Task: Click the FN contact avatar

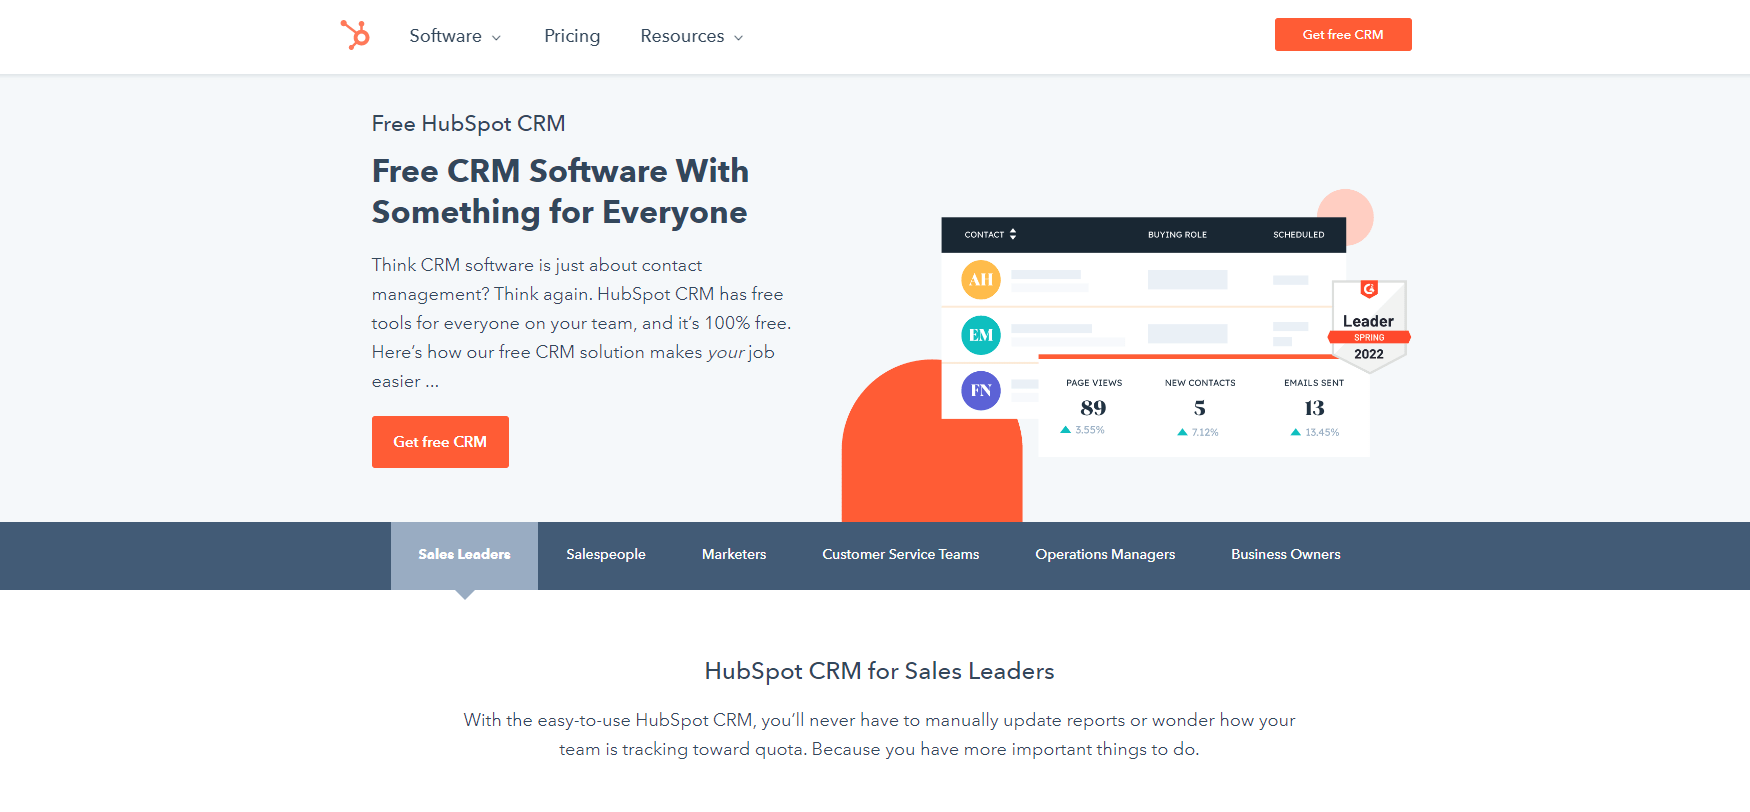Action: 981,390
